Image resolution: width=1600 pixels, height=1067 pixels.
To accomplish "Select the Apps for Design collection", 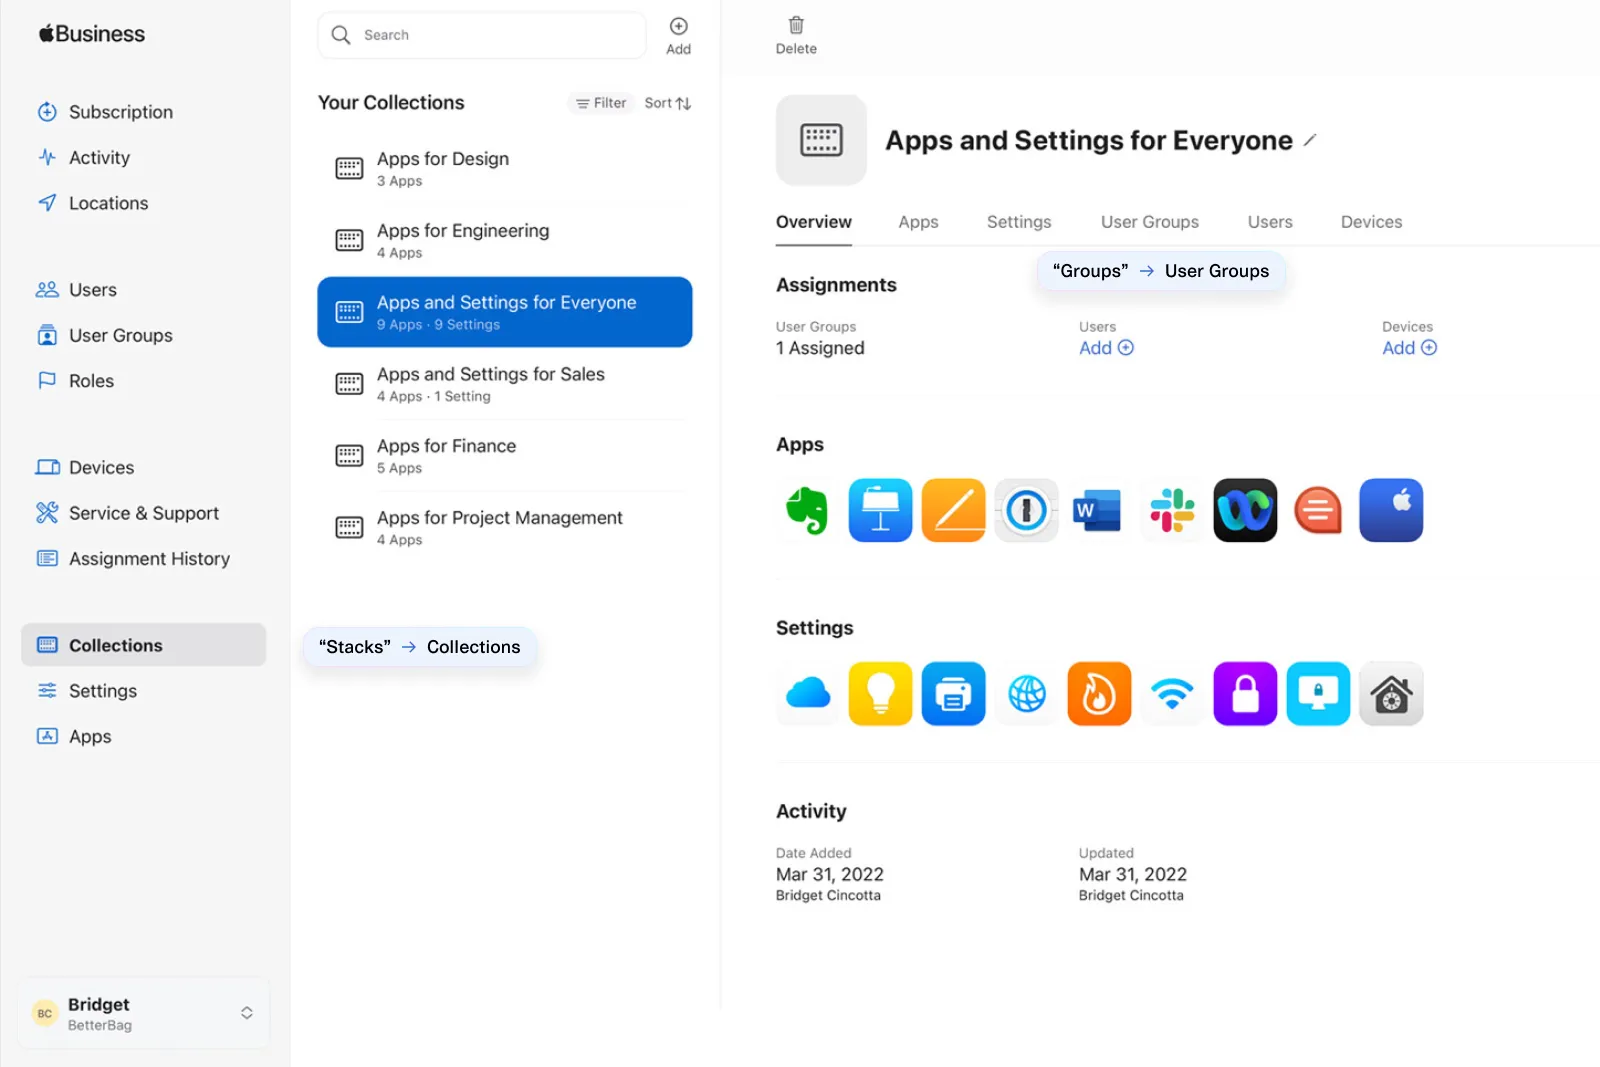I will pyautogui.click(x=505, y=169).
